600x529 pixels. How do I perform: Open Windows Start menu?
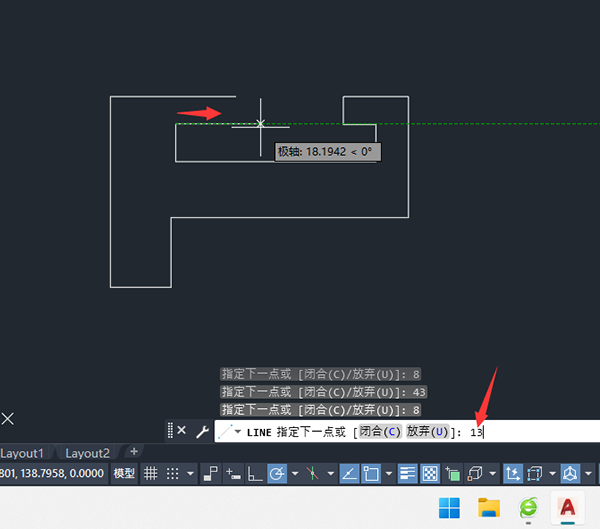coord(449,508)
